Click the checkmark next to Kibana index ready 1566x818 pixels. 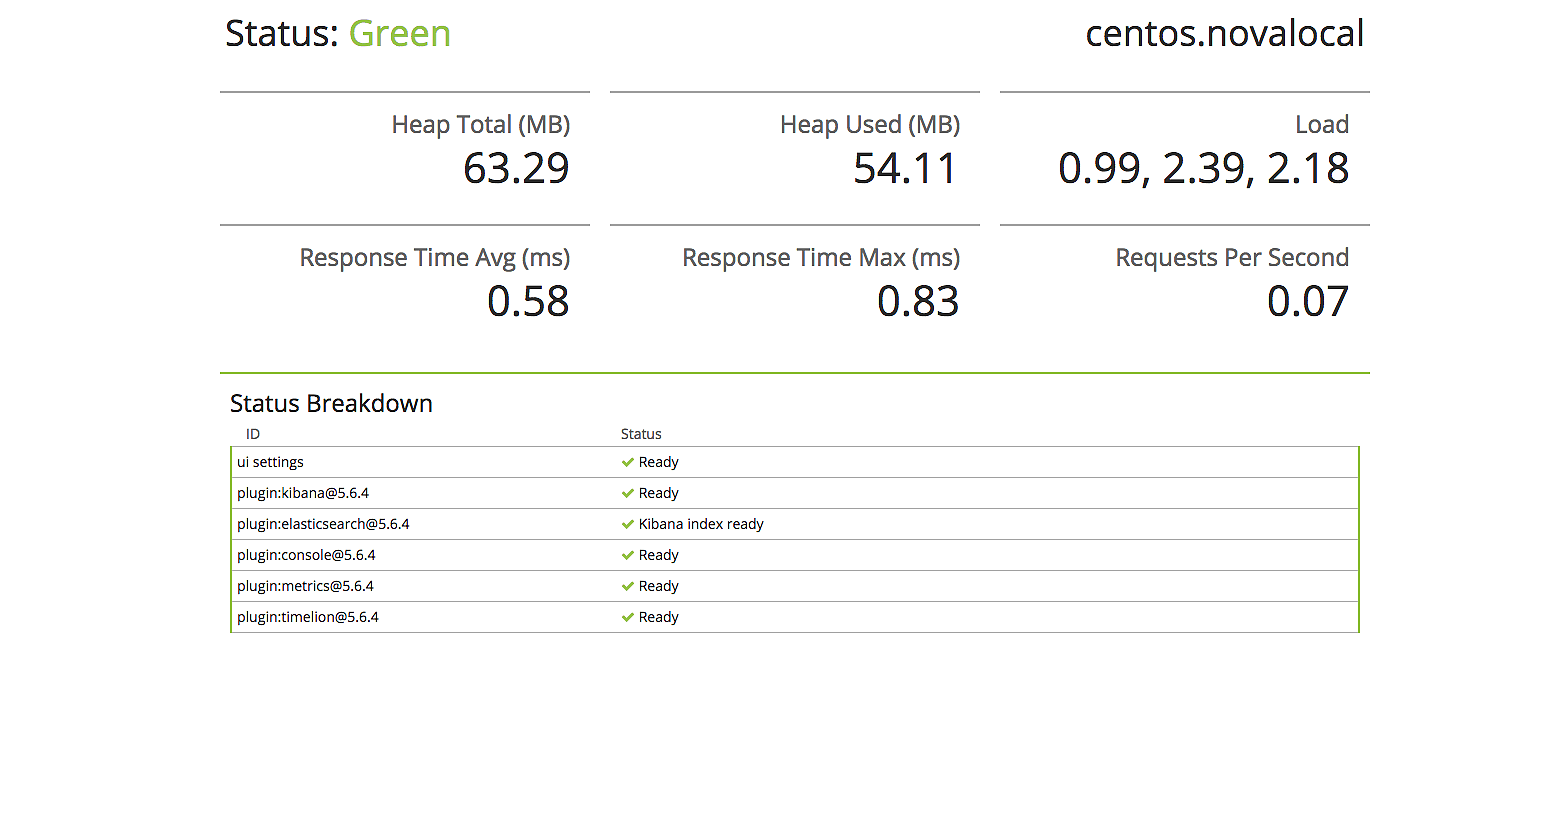pyautogui.click(x=627, y=524)
